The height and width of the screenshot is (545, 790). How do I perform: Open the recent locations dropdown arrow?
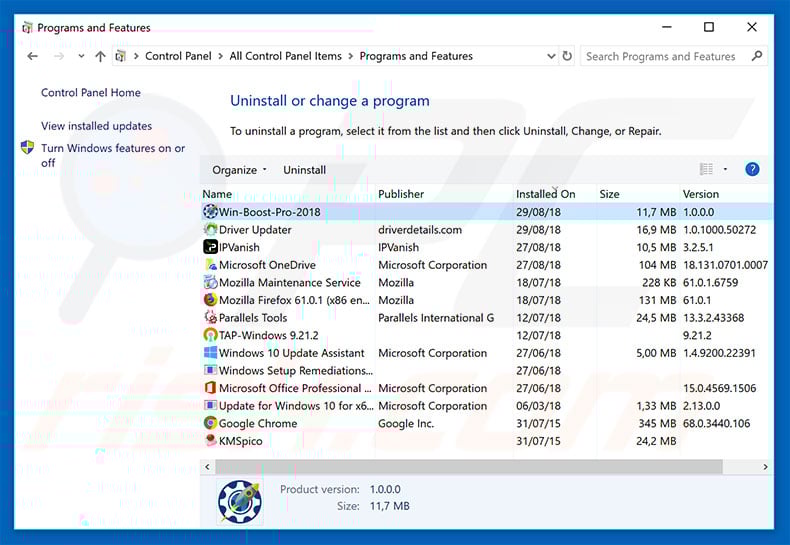coord(81,56)
